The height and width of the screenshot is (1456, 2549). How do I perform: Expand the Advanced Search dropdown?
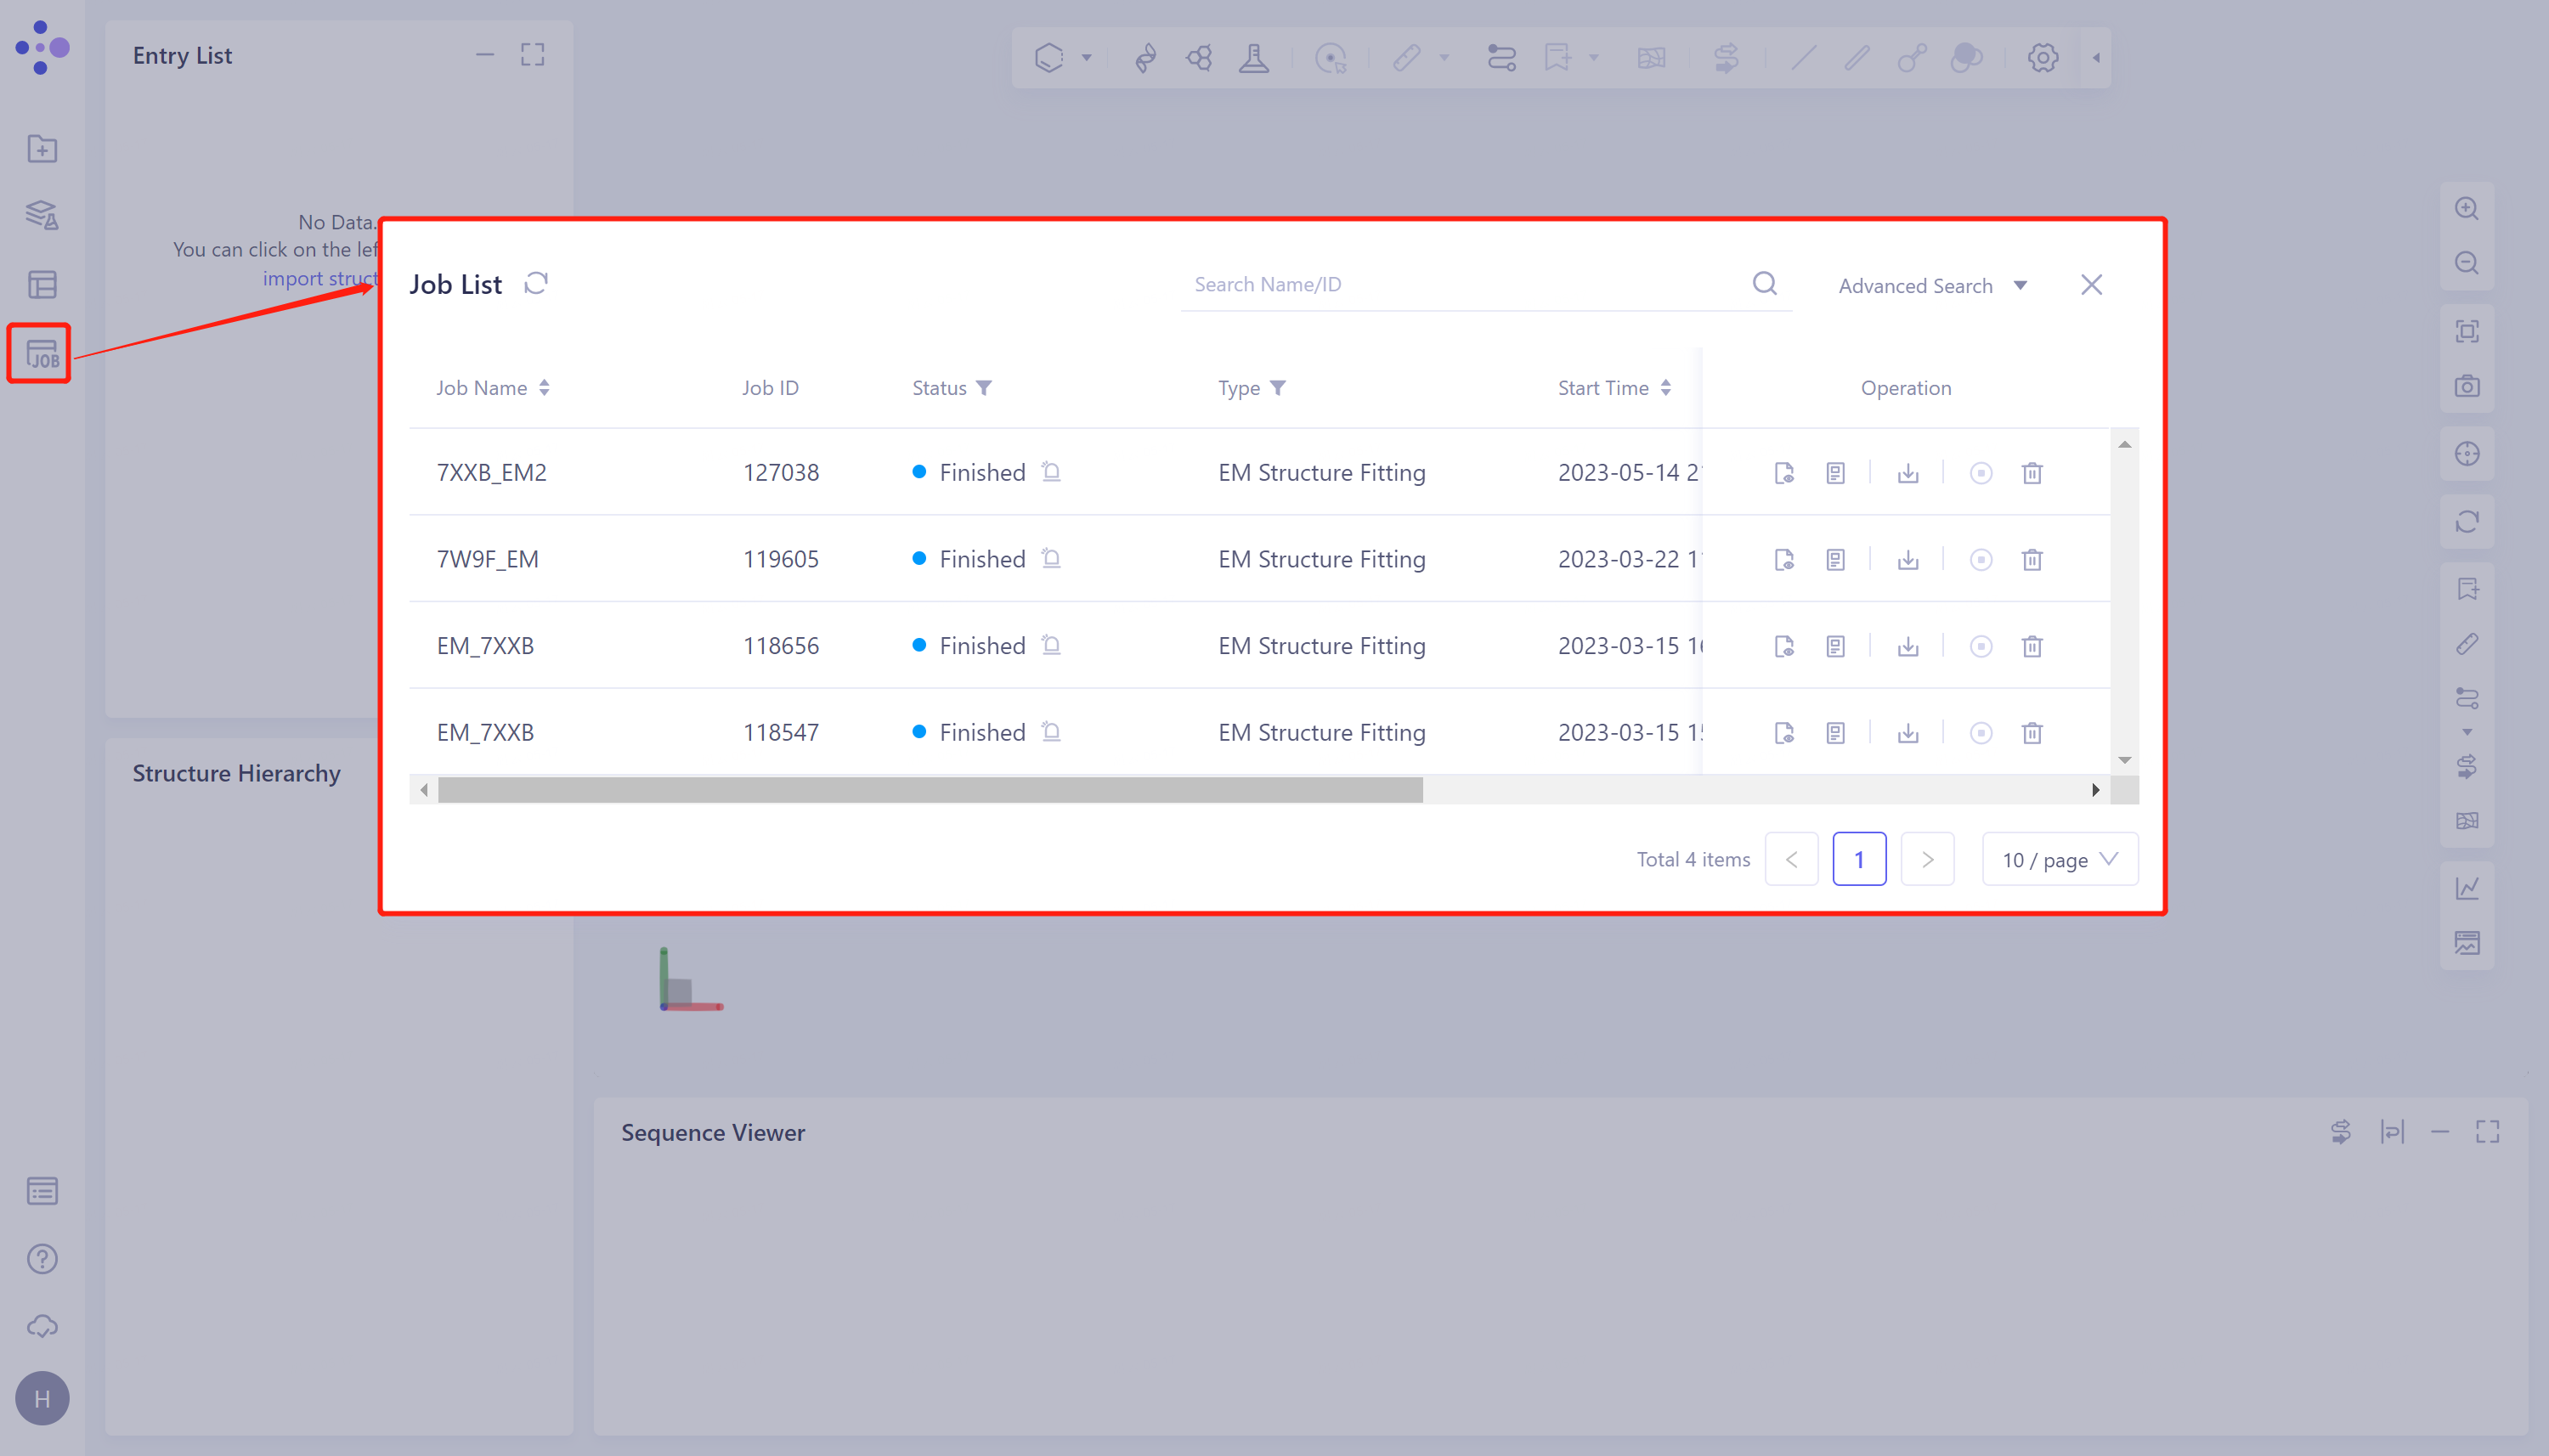pos(1932,286)
